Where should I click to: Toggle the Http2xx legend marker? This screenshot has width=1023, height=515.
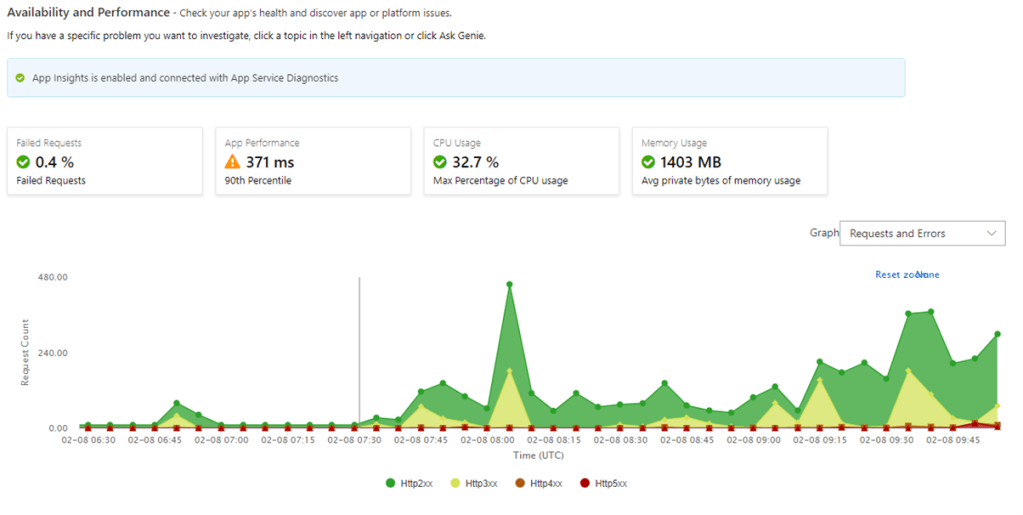coord(391,483)
